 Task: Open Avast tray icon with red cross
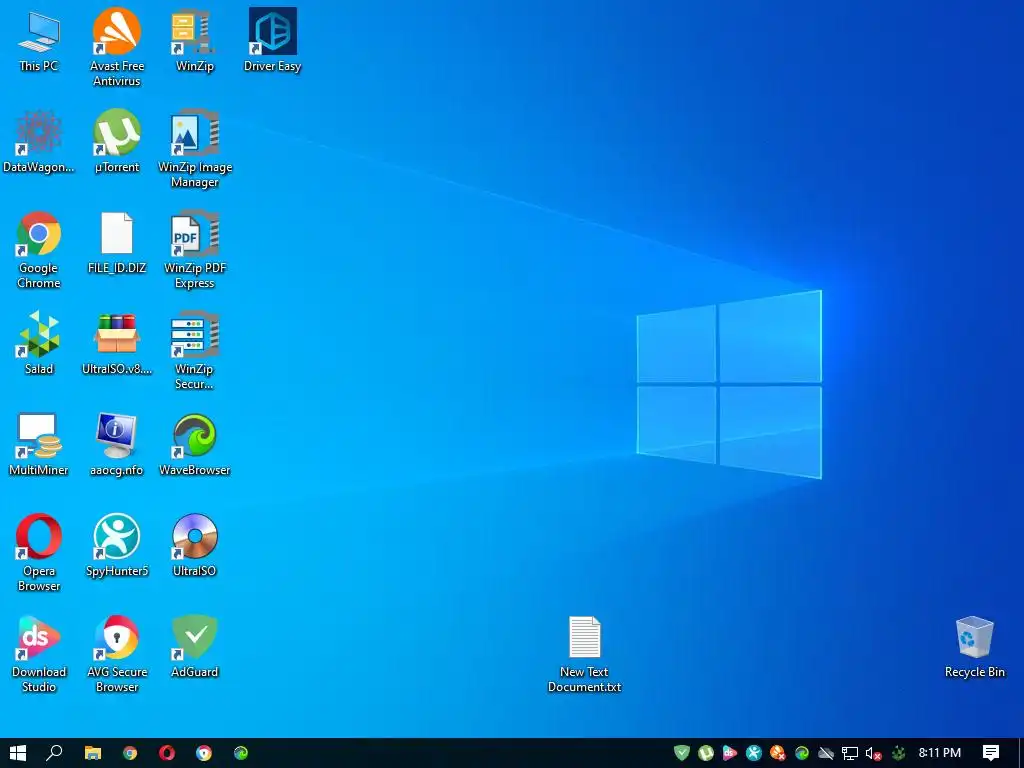click(x=778, y=753)
